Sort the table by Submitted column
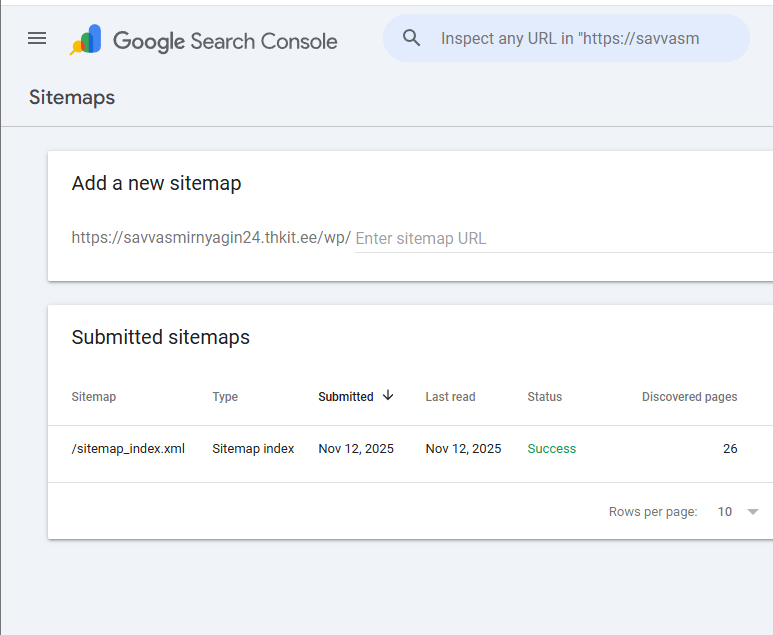Viewport: 773px width, 635px height. [346, 397]
